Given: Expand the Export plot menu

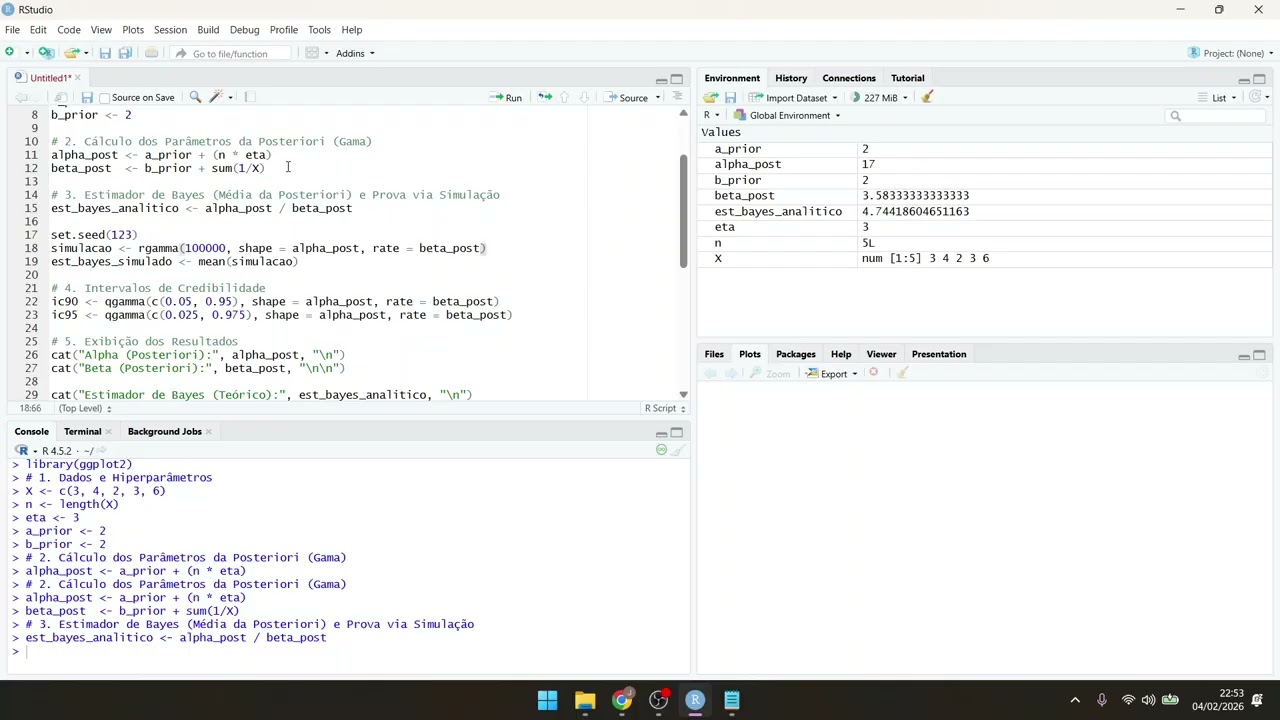Looking at the screenshot, I should [x=833, y=373].
